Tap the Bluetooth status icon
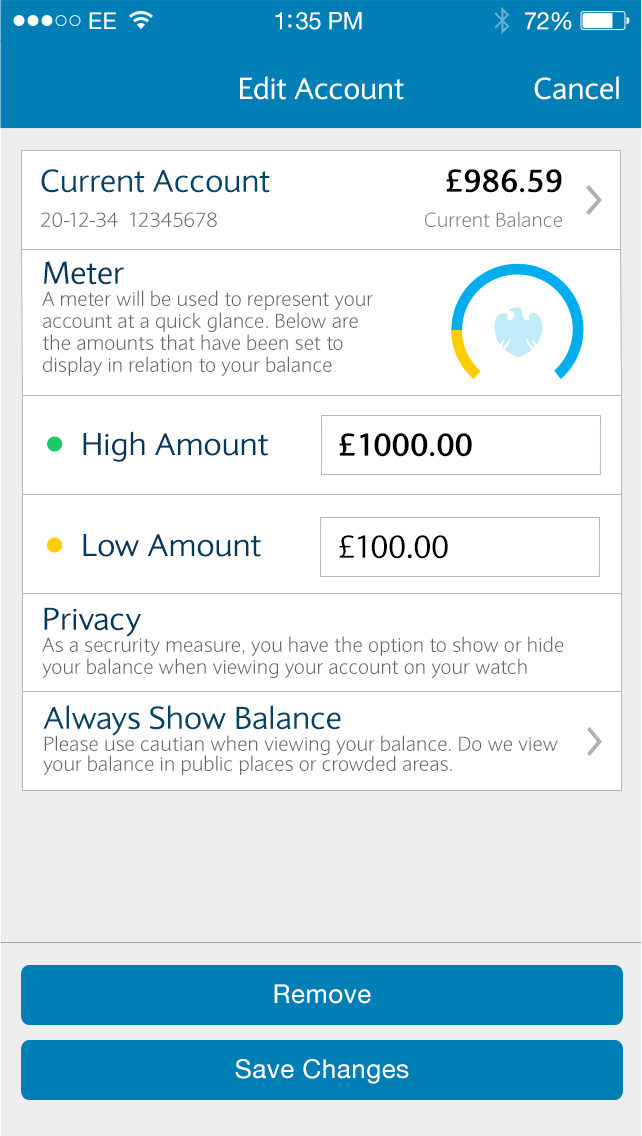This screenshot has width=642, height=1136. 502,21
